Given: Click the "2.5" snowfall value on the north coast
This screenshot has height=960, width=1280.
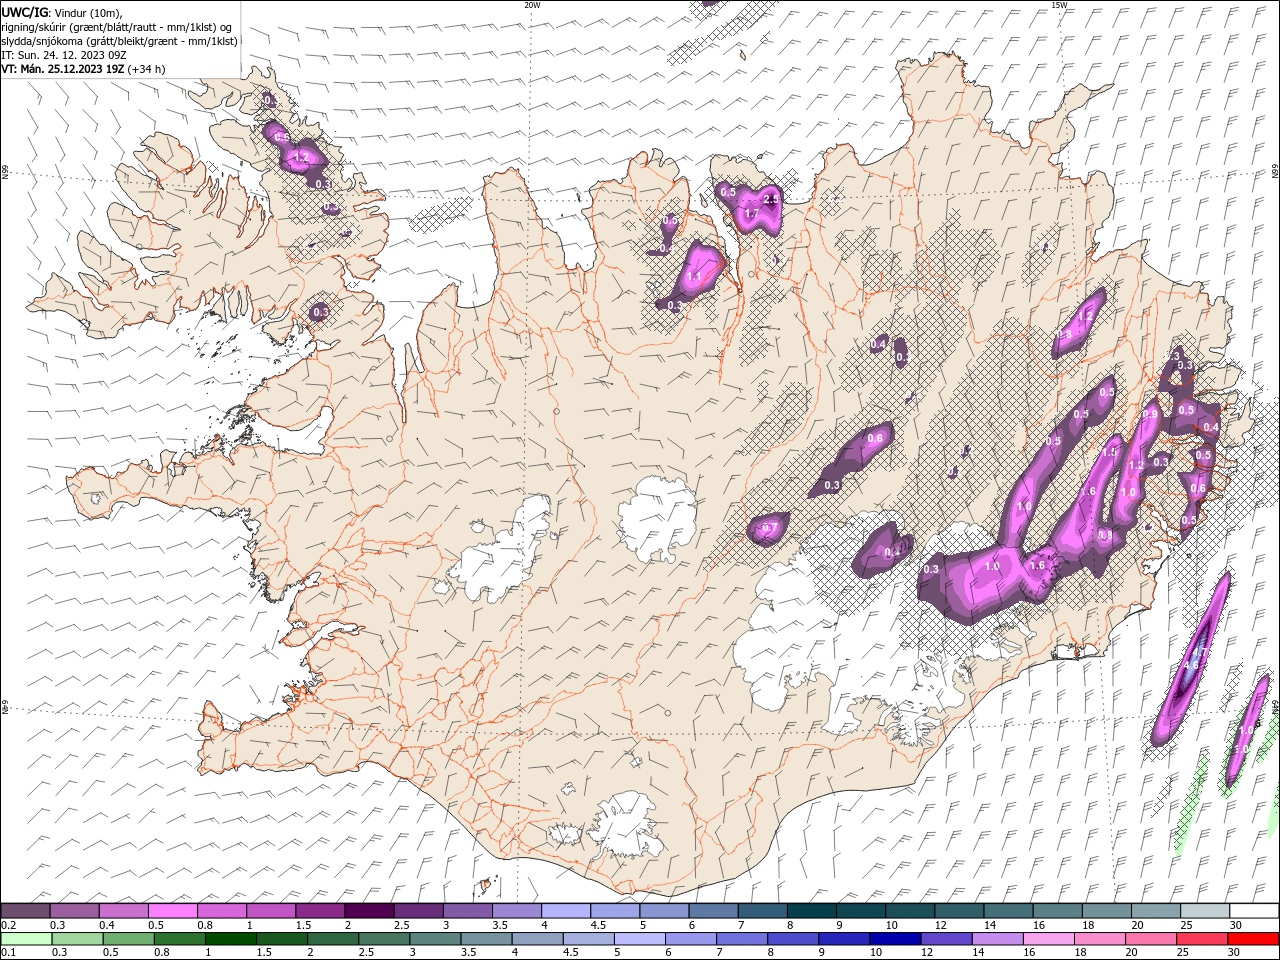Looking at the screenshot, I should 770,200.
